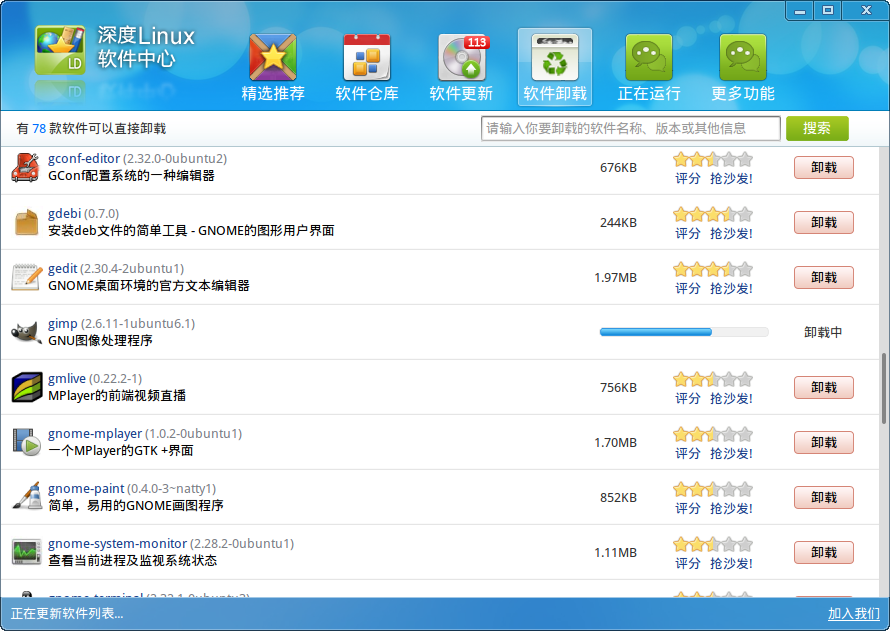The image size is (890, 631).
Task: Open the 更多功能 chat bubble icon
Action: (x=743, y=57)
